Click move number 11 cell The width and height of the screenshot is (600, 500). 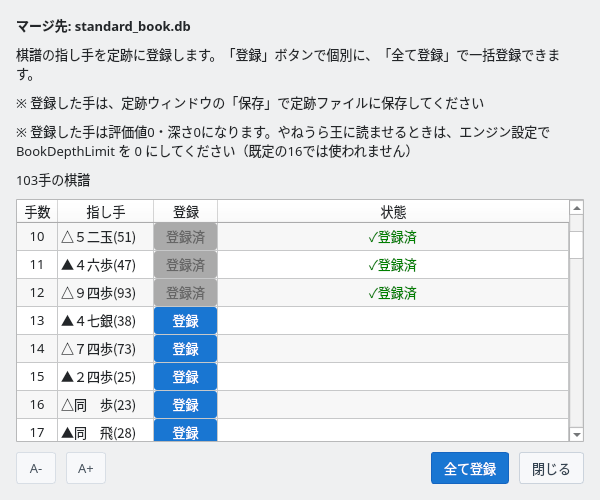click(37, 265)
